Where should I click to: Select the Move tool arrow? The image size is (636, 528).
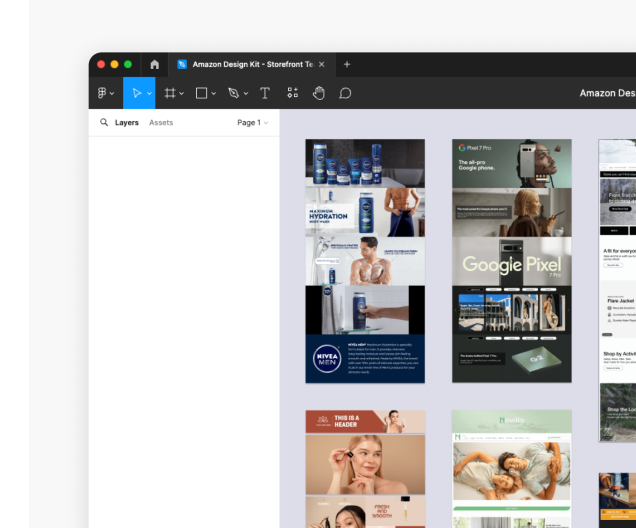pos(137,93)
